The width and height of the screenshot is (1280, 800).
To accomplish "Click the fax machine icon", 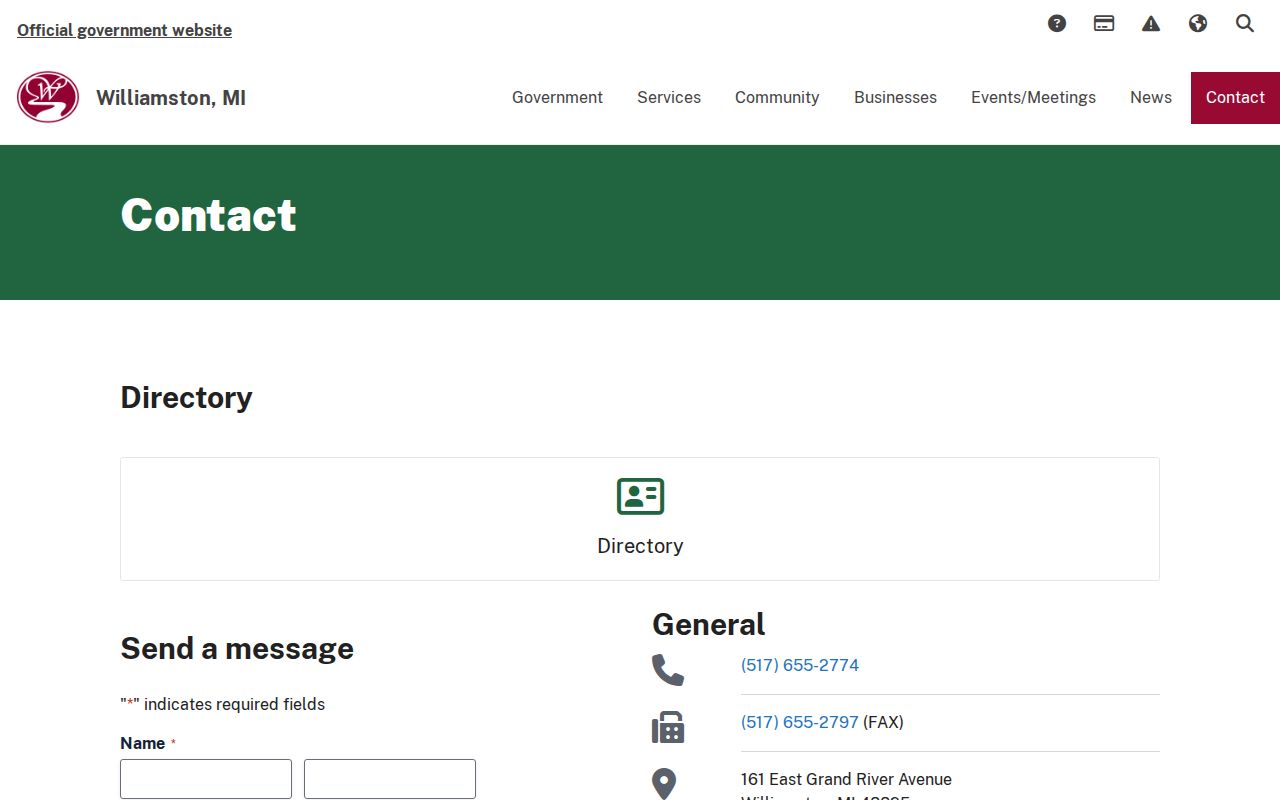I will [x=668, y=727].
